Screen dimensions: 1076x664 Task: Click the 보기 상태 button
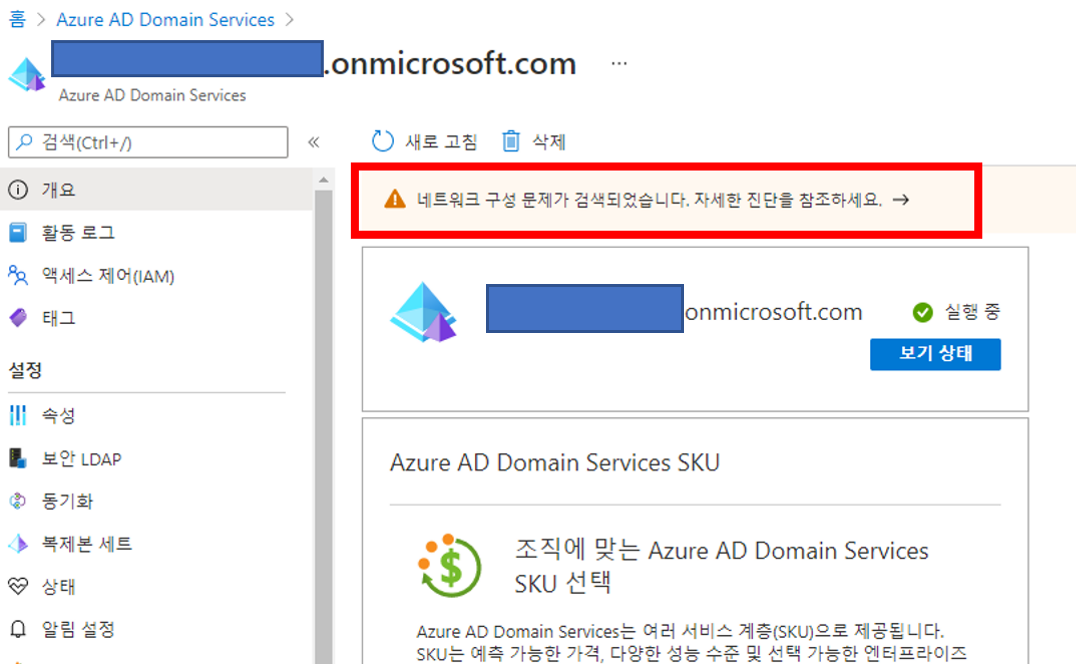935,354
